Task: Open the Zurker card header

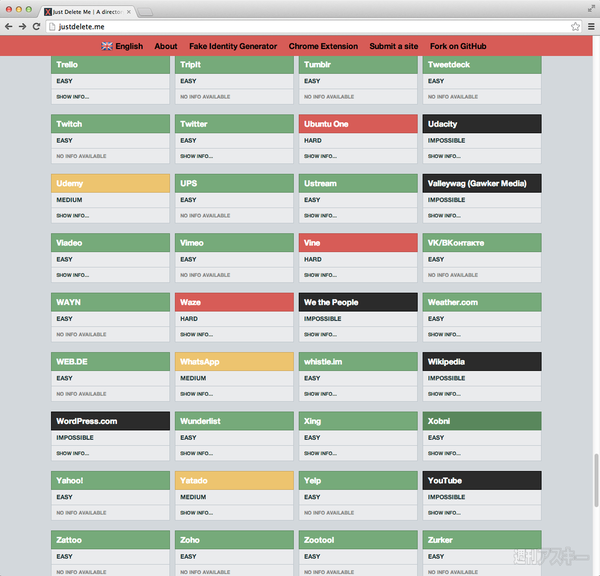Action: click(482, 540)
